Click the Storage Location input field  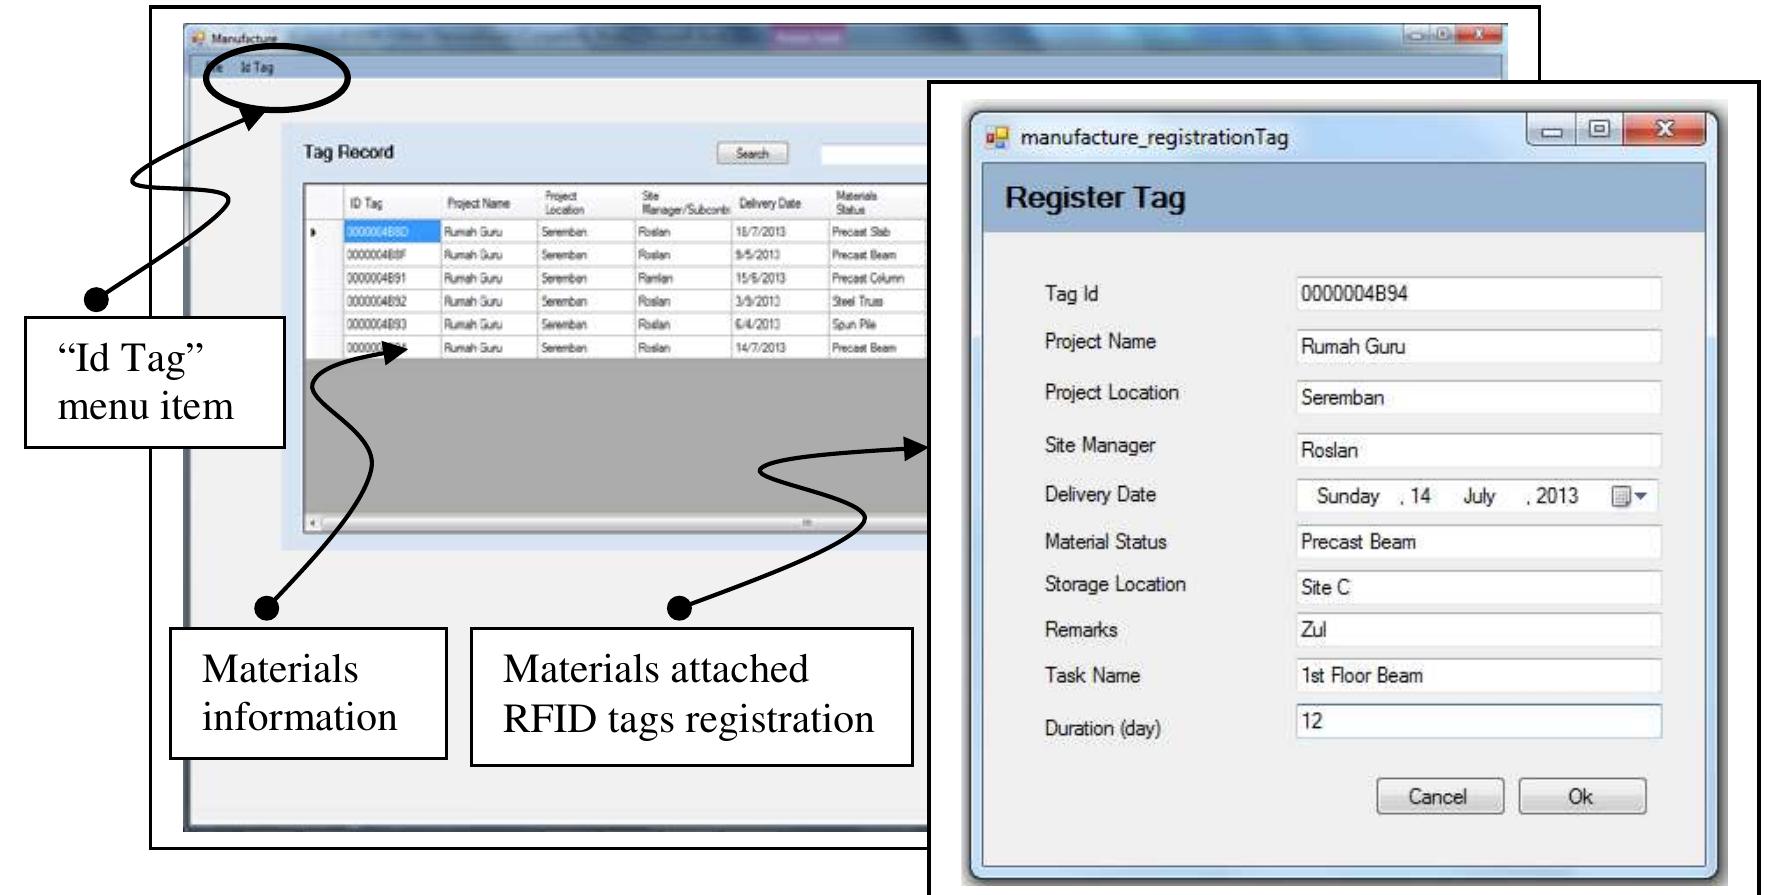pyautogui.click(x=1478, y=587)
